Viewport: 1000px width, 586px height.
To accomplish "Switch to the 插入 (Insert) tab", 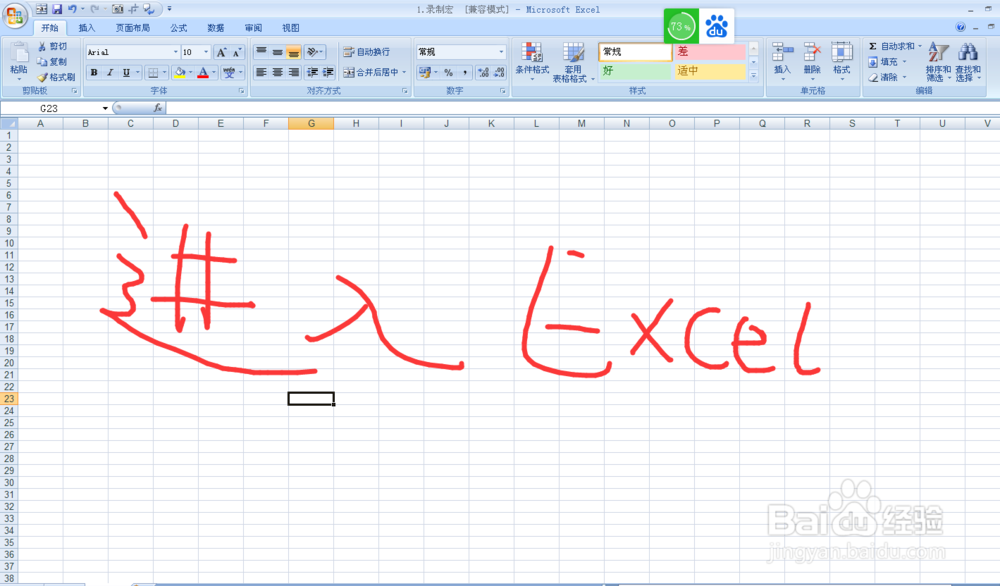I will (86, 27).
